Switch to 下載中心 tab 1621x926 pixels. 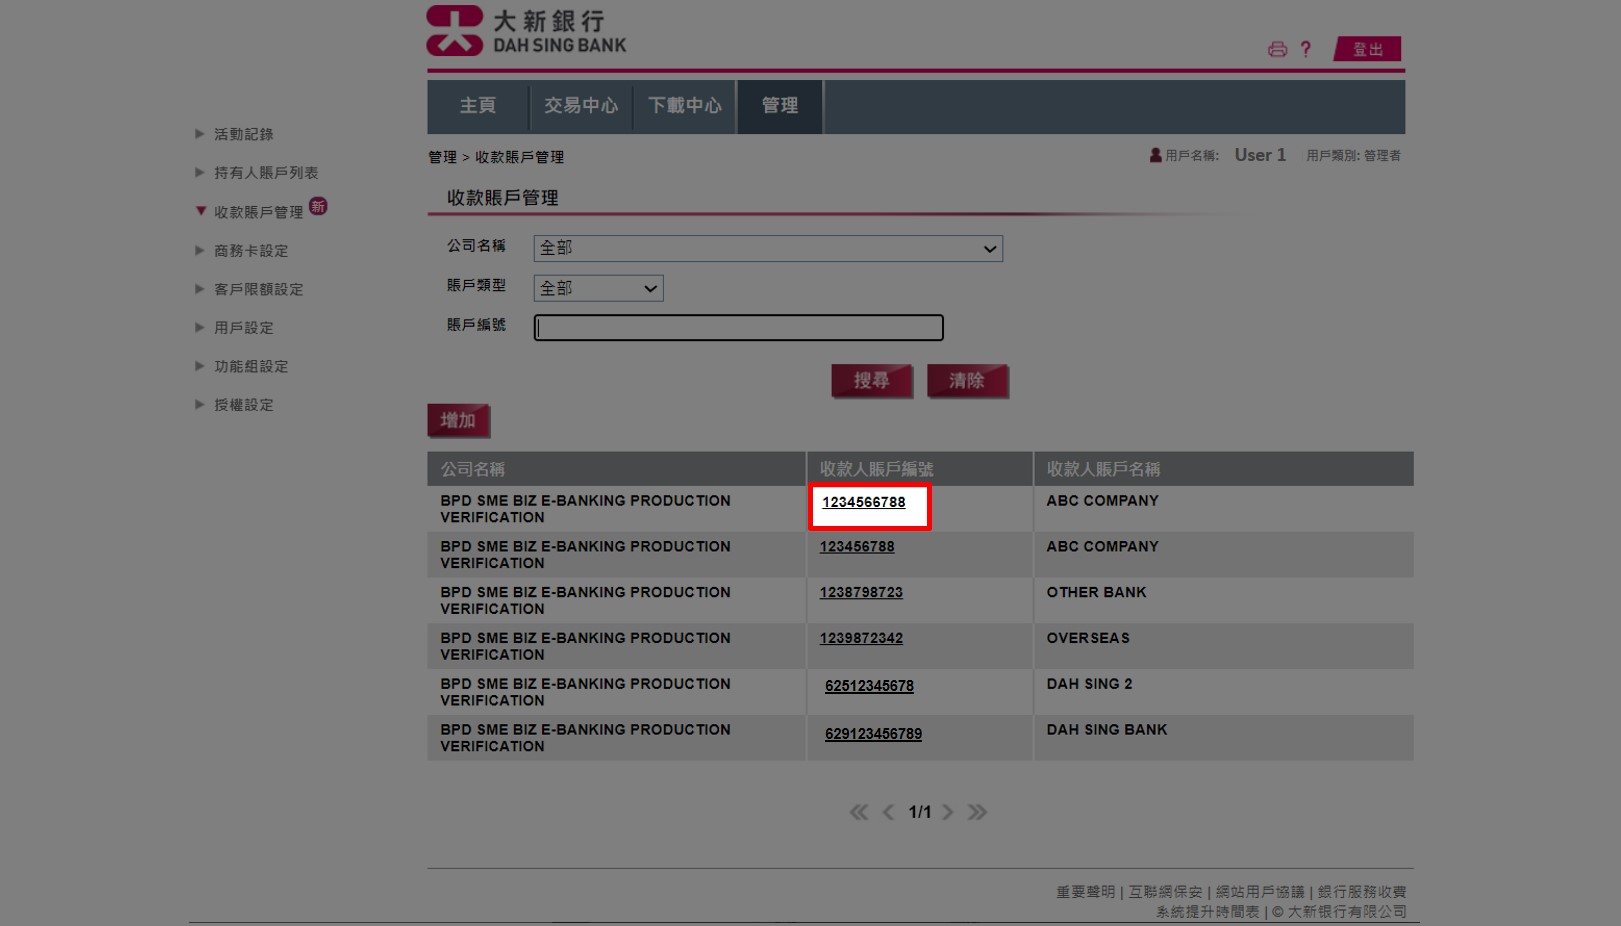684,106
